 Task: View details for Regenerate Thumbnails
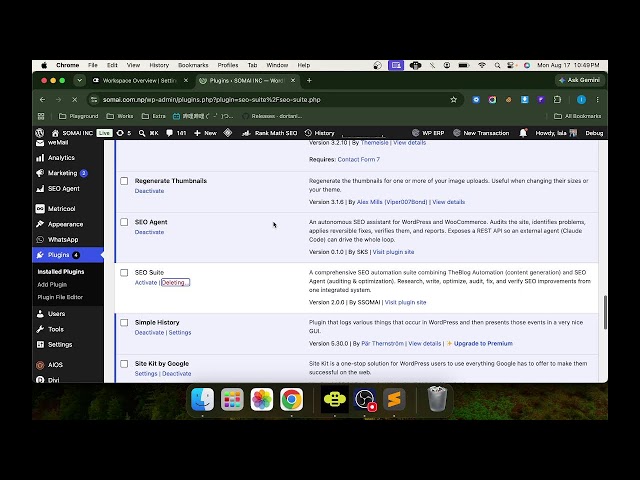pyautogui.click(x=448, y=202)
